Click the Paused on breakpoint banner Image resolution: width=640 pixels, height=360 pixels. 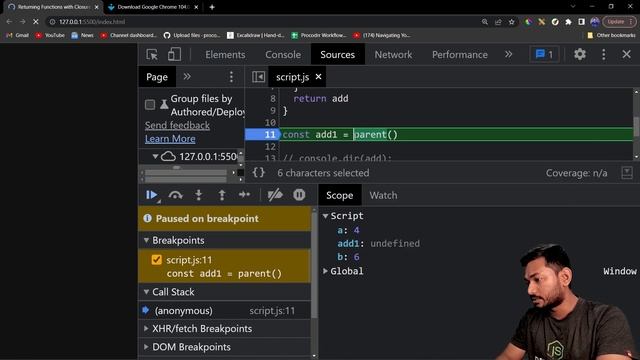[x=224, y=218]
